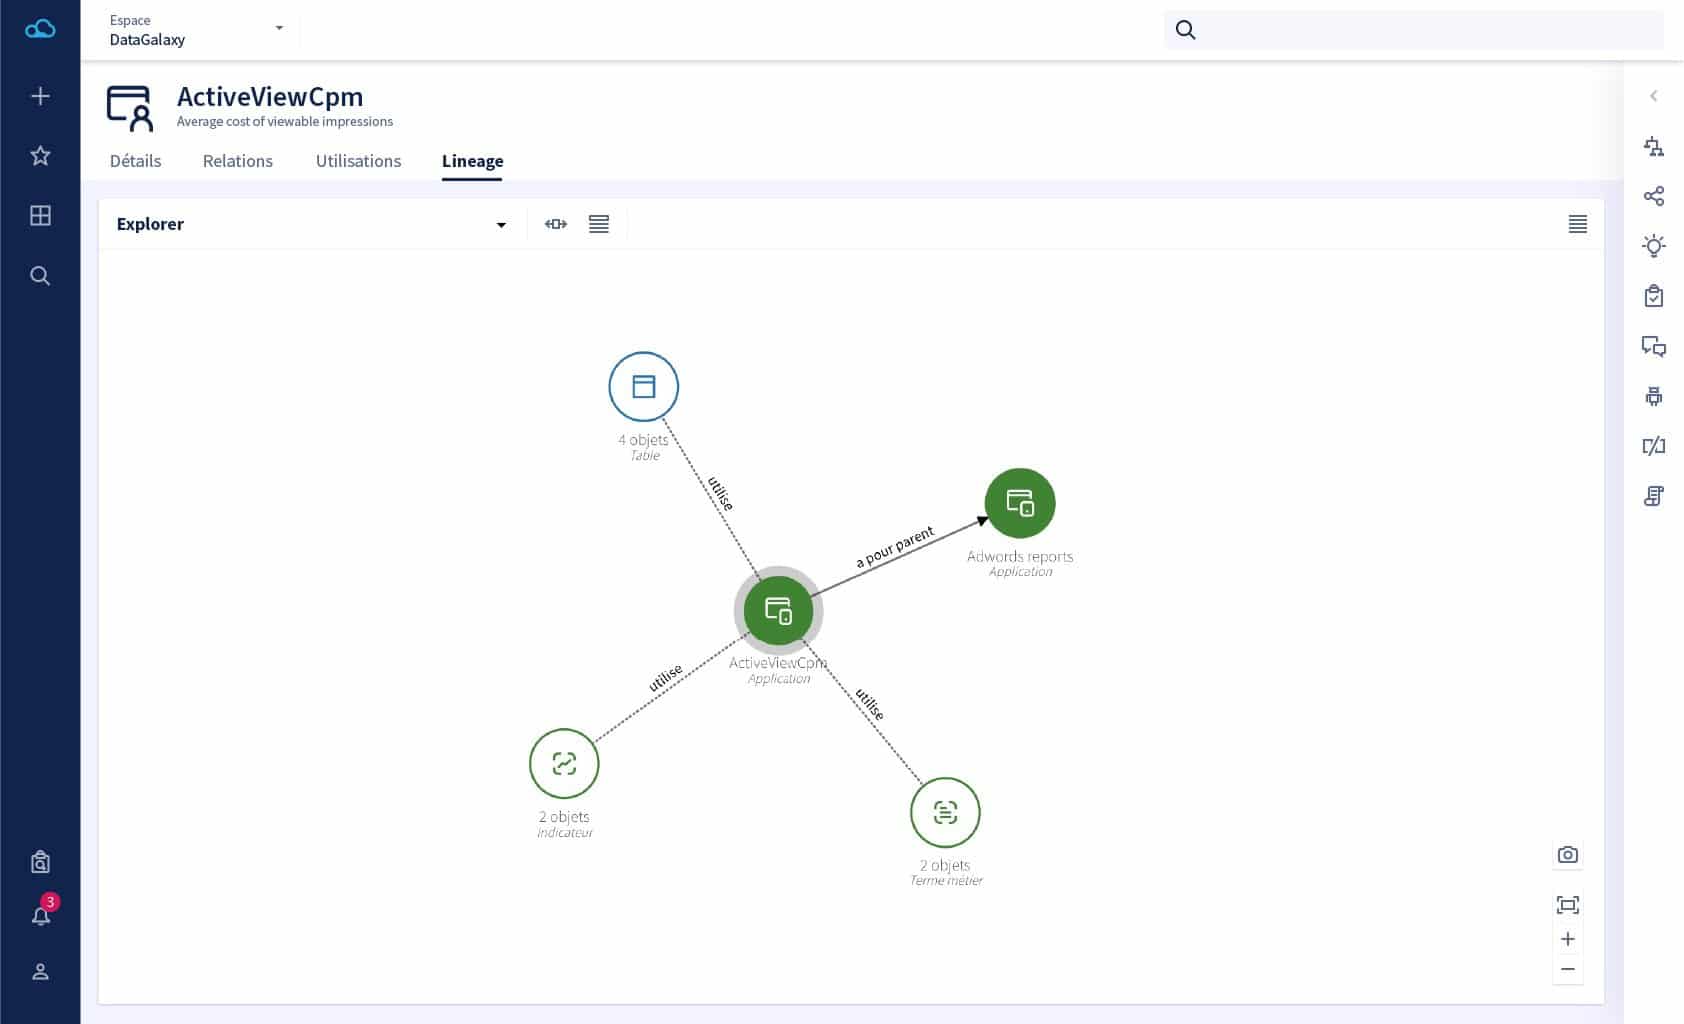Open the tasks clipboard panel icon
1684x1024 pixels.
tap(1655, 296)
